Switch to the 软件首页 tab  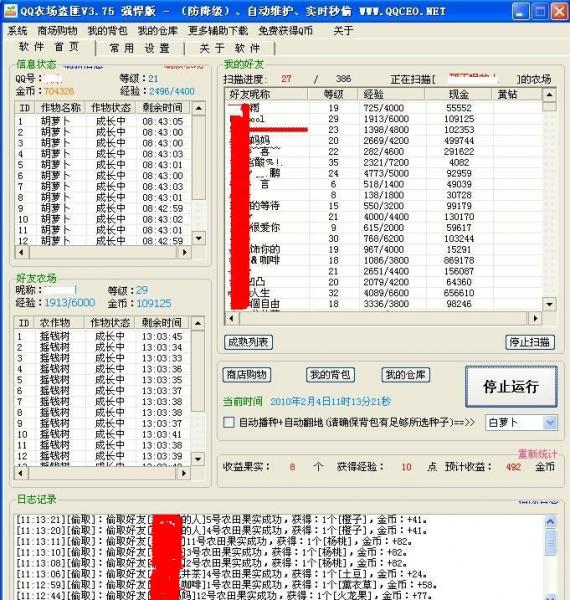coord(49,47)
